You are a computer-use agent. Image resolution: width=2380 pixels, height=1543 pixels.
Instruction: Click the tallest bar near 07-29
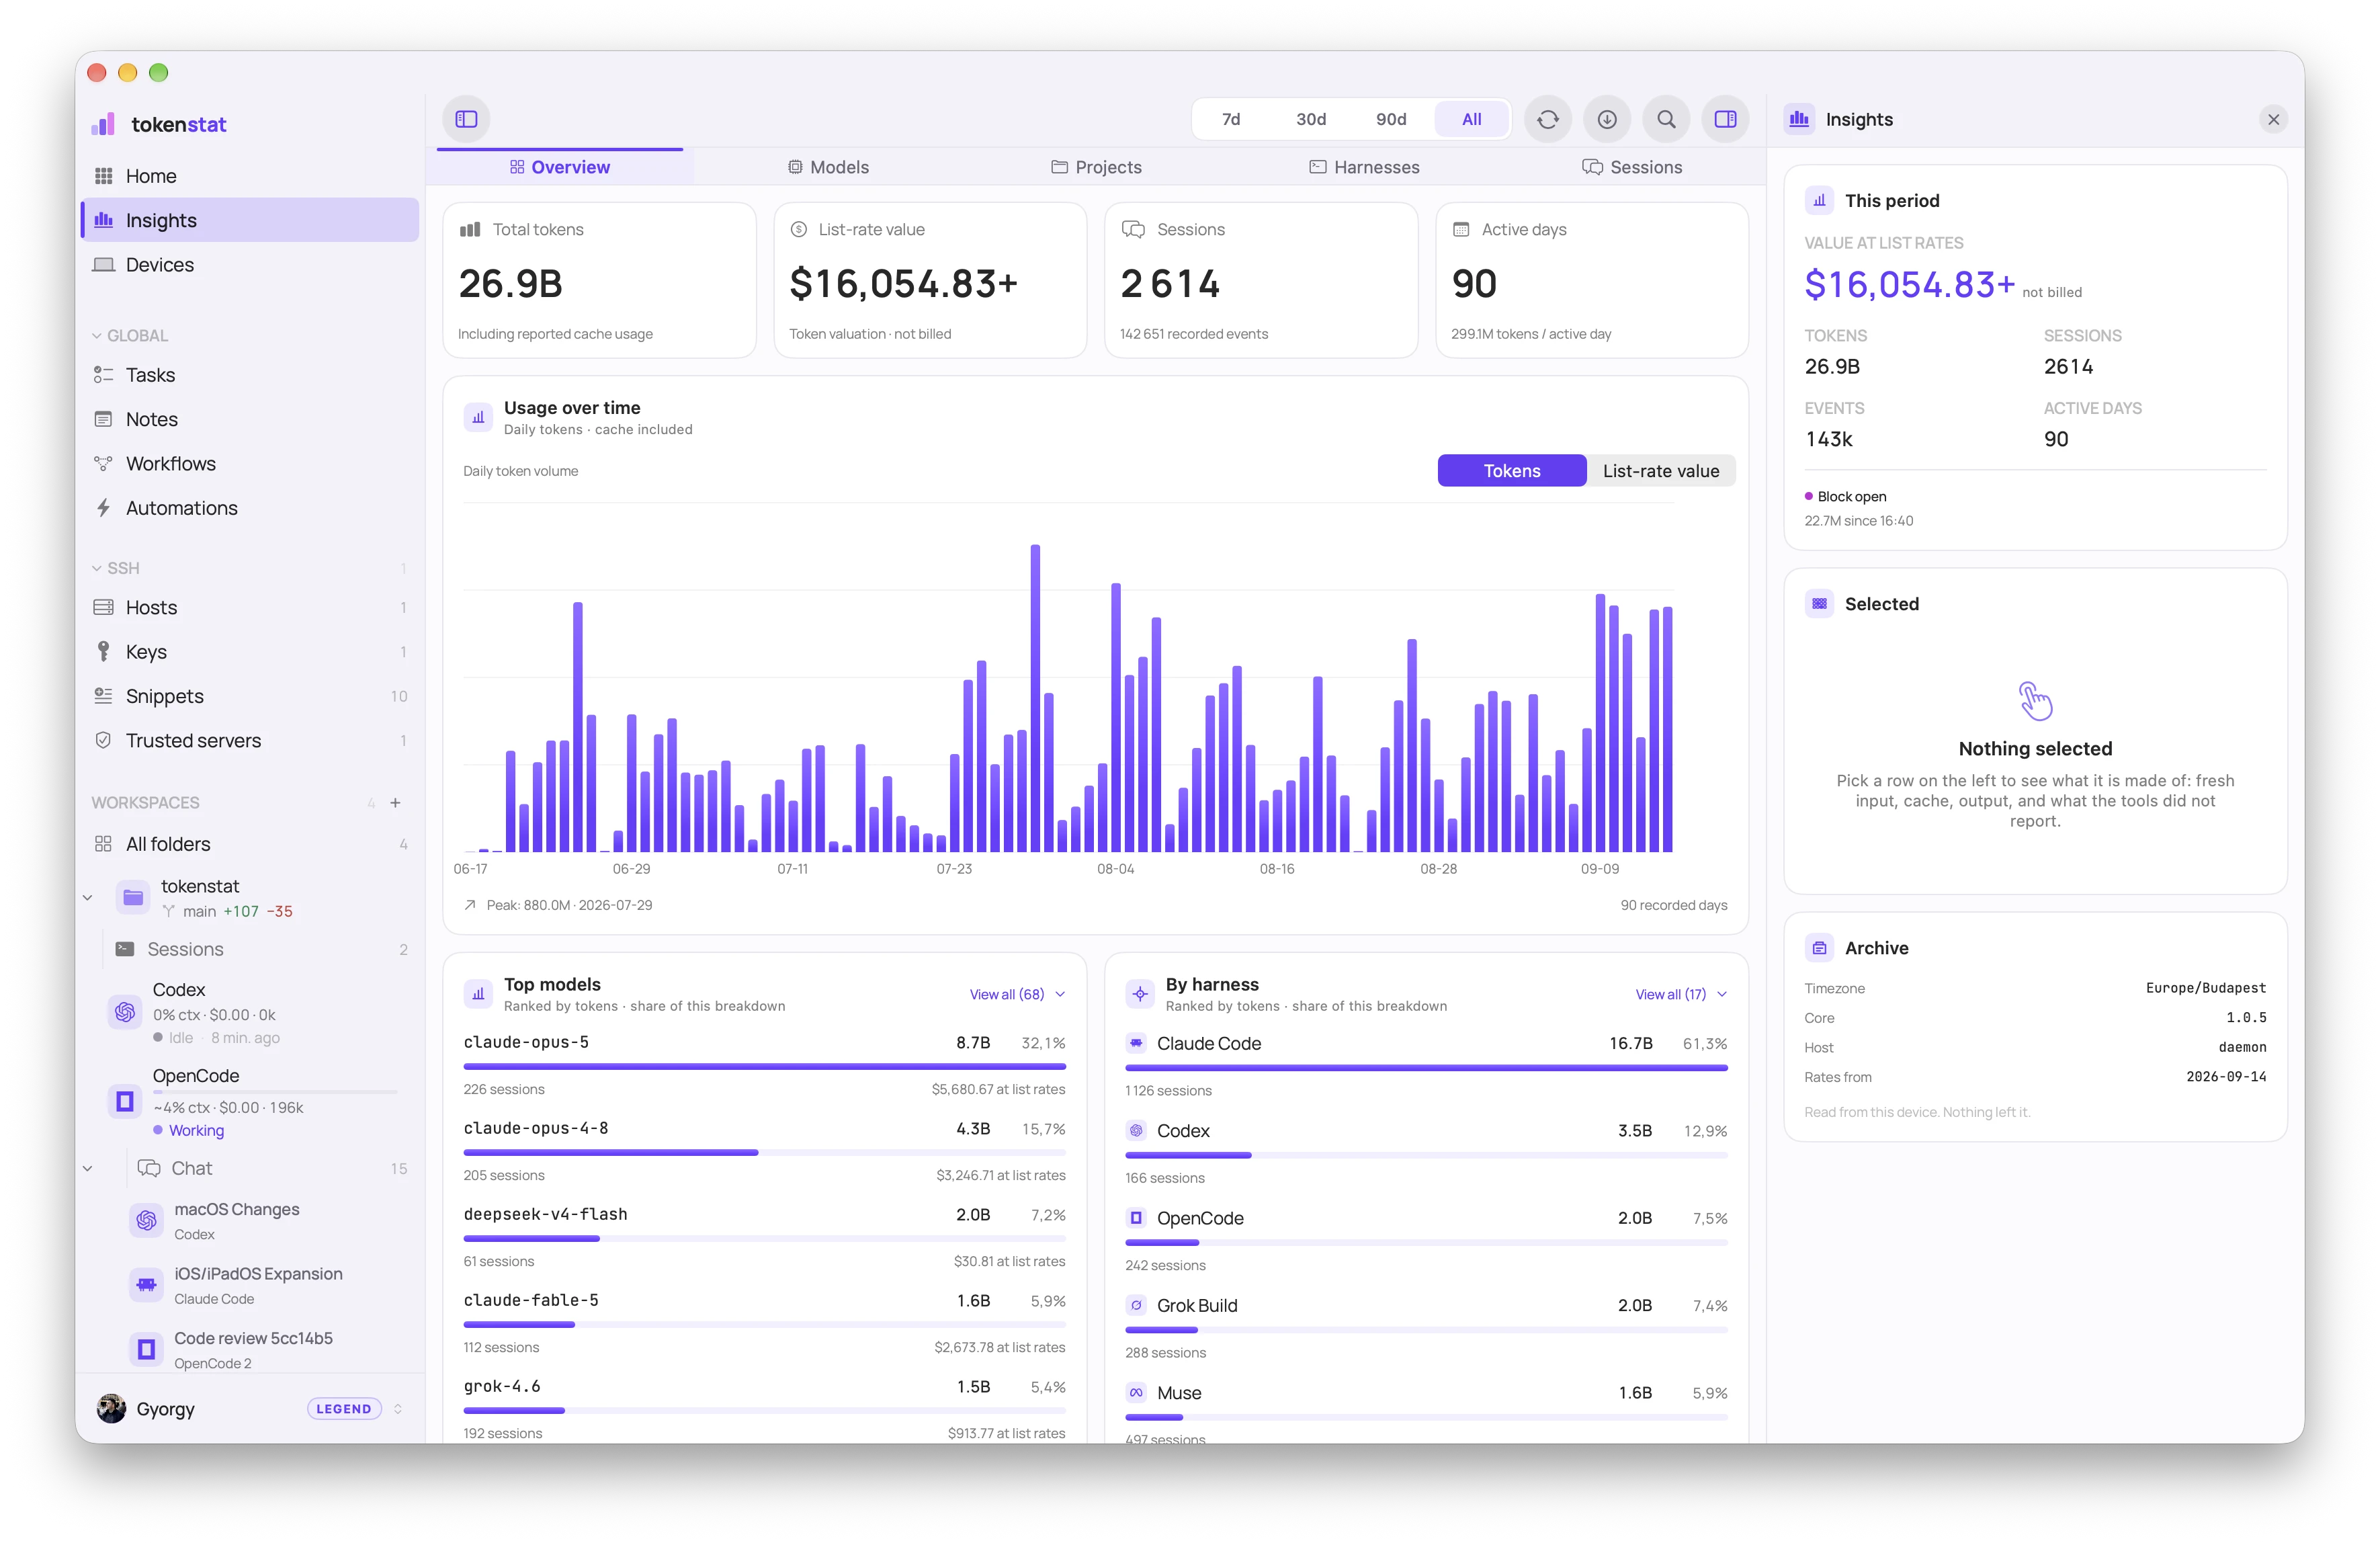(1035, 698)
